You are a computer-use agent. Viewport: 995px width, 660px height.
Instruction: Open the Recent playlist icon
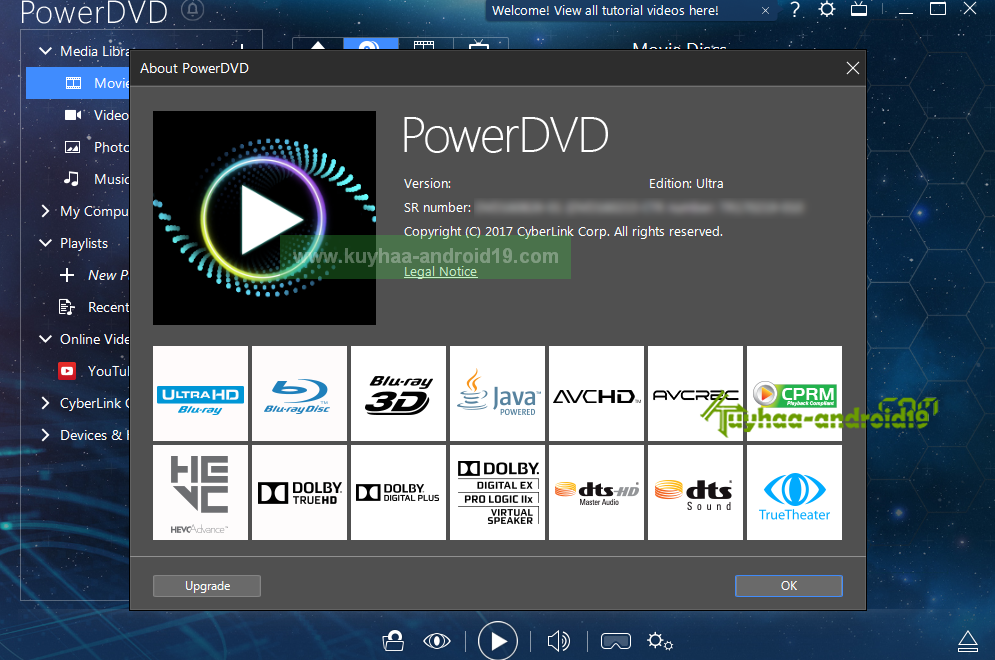coord(67,307)
